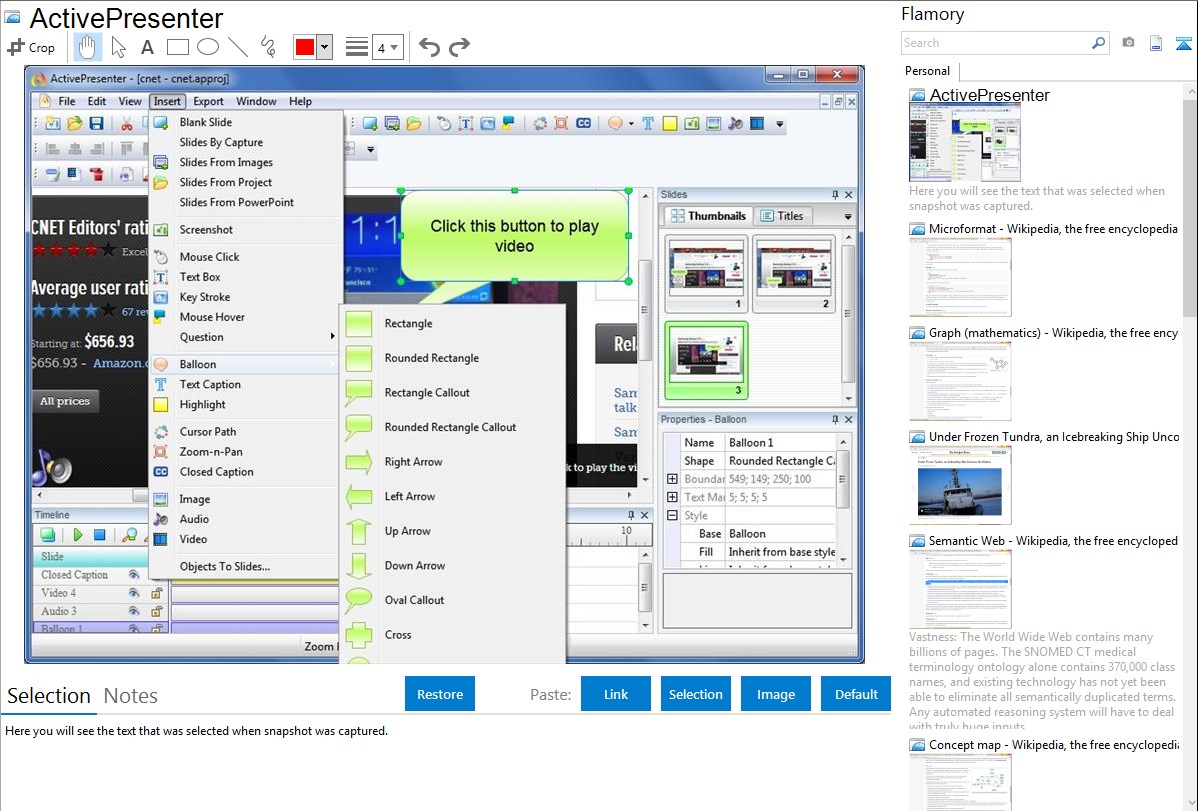Select the ellipse drawing tool

[208, 47]
